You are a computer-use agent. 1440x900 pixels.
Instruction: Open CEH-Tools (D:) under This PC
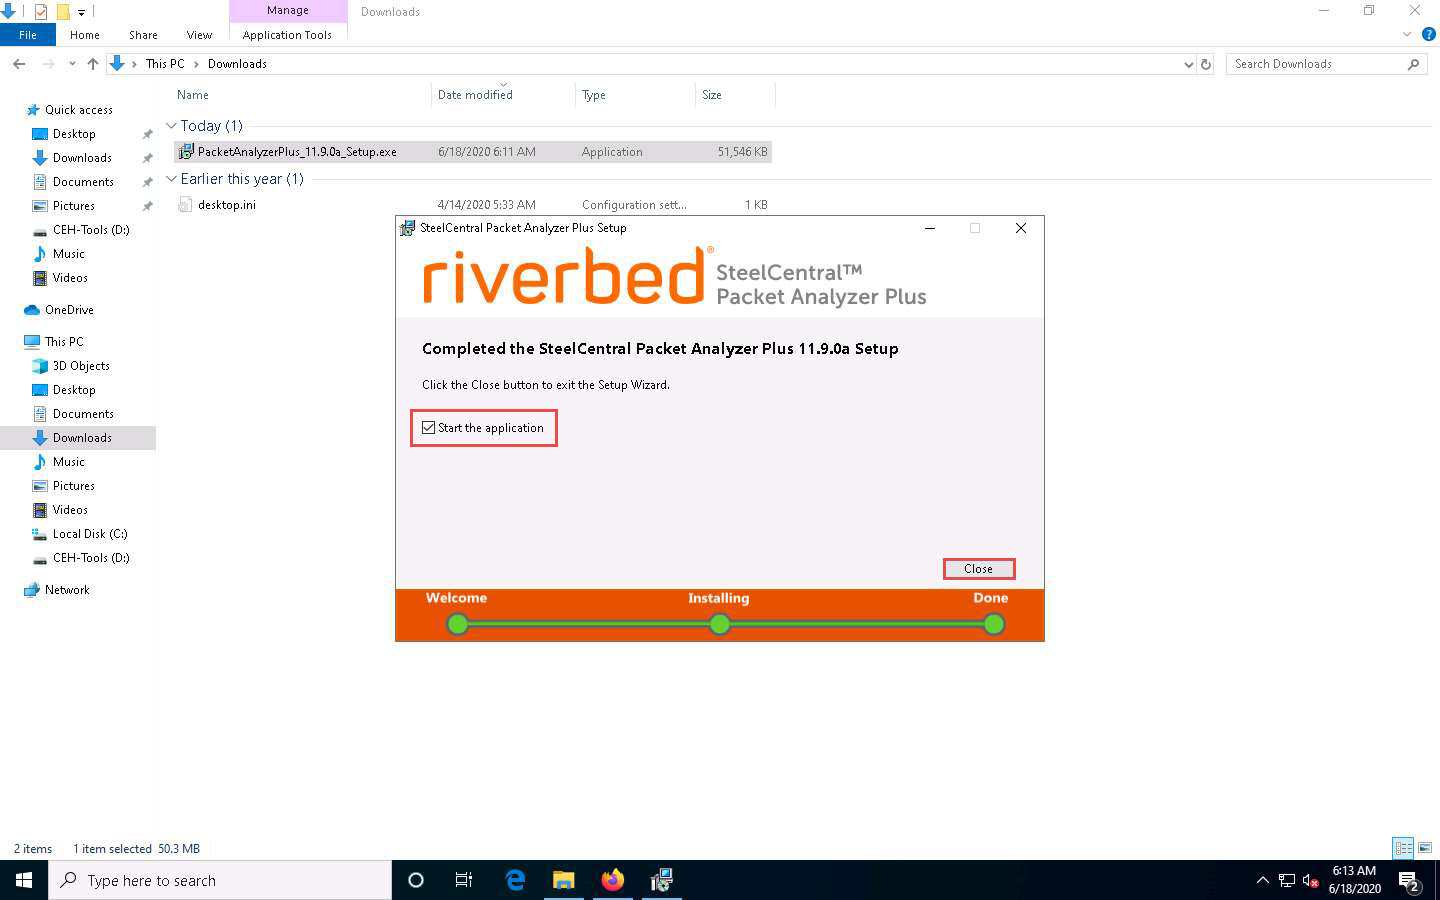coord(91,558)
